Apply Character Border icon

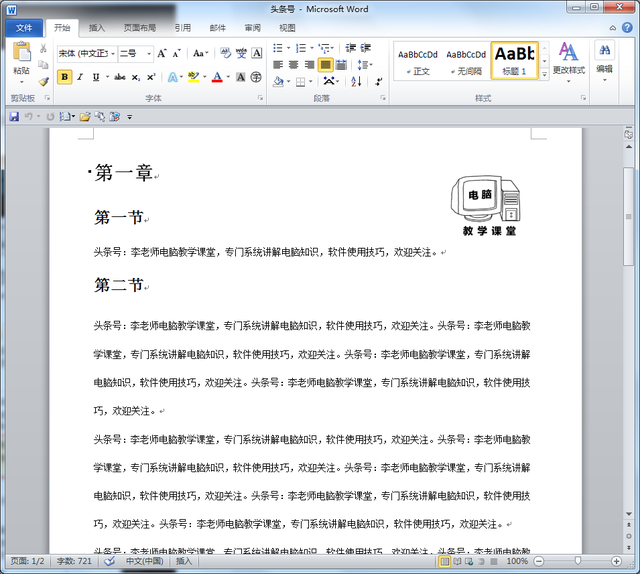(257, 53)
